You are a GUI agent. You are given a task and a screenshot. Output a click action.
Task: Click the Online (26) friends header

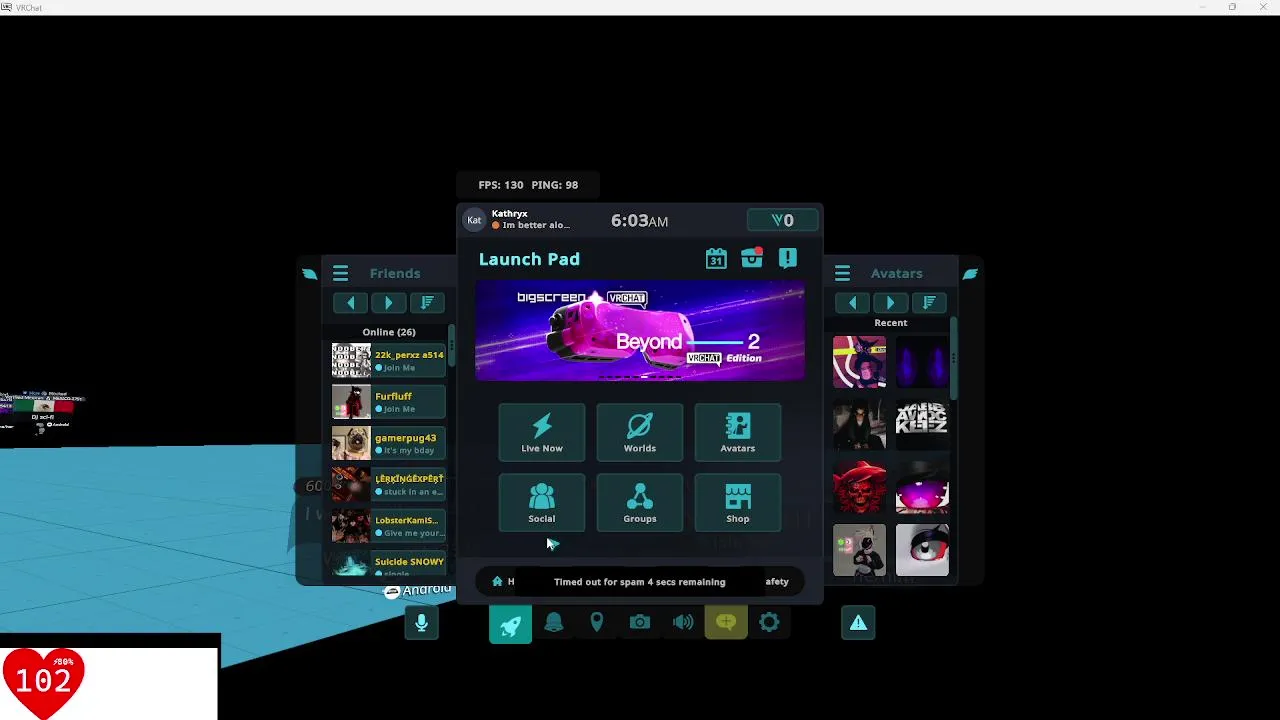point(389,332)
